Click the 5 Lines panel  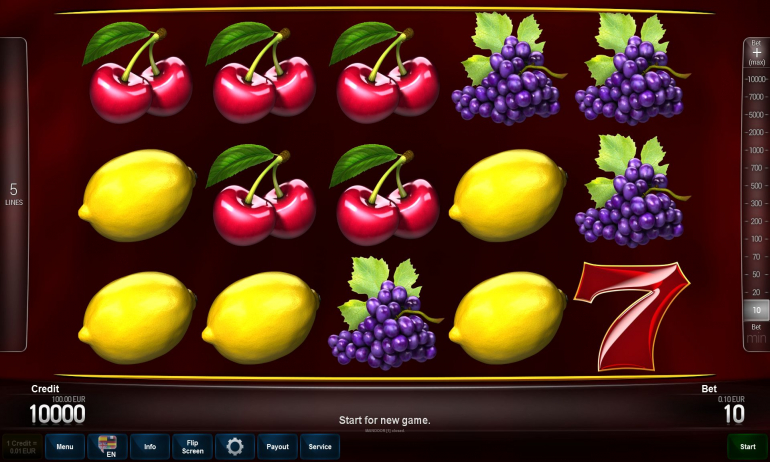[13, 194]
